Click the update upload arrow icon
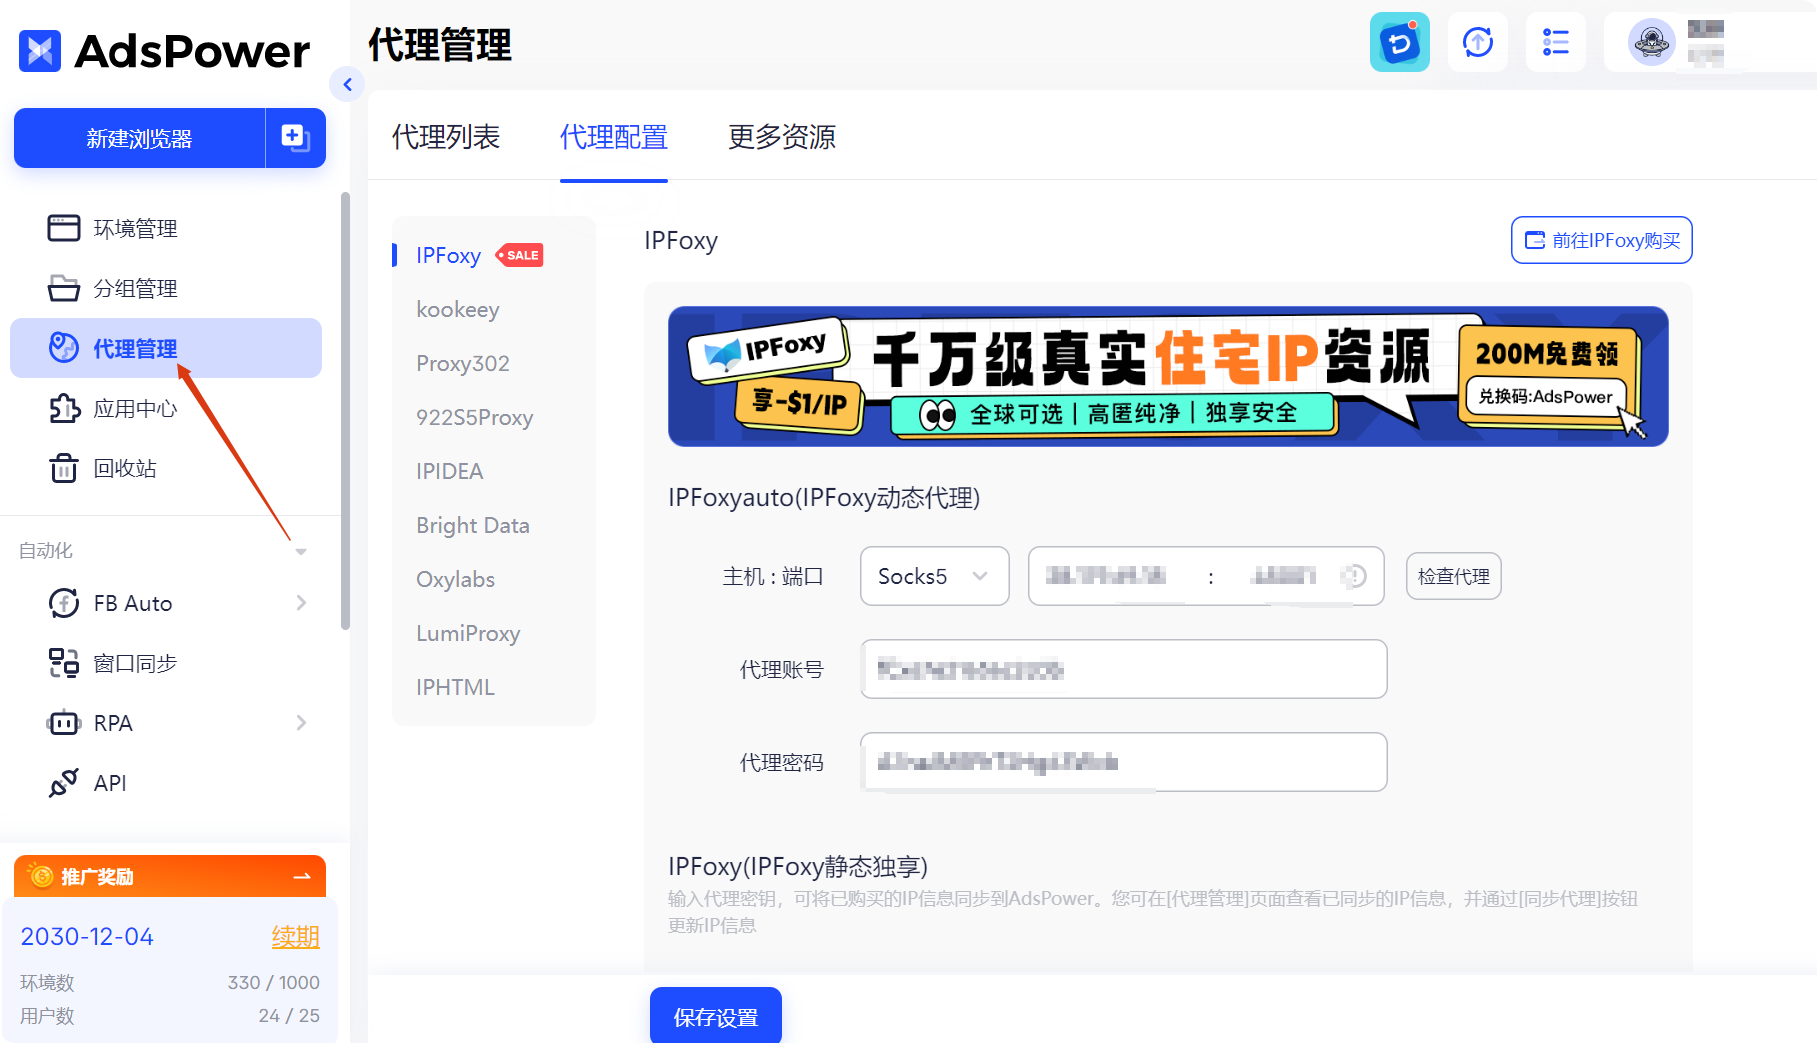 pyautogui.click(x=1478, y=42)
